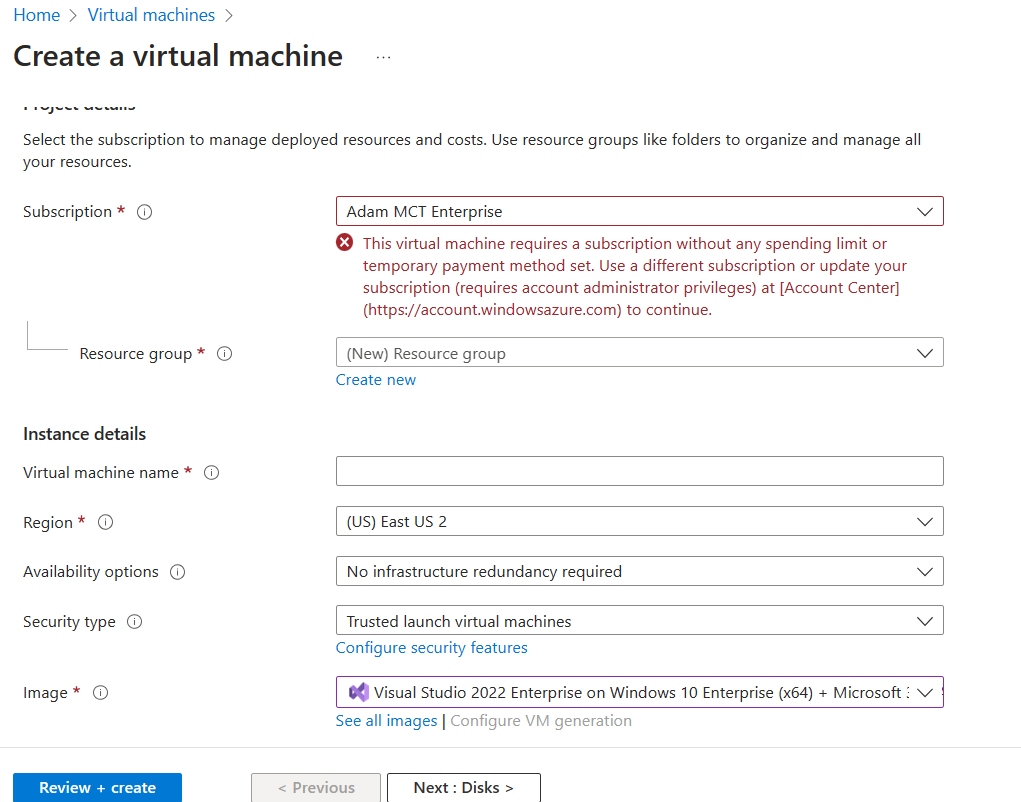Click the Instance details heading
This screenshot has width=1021, height=802.
[x=85, y=434]
